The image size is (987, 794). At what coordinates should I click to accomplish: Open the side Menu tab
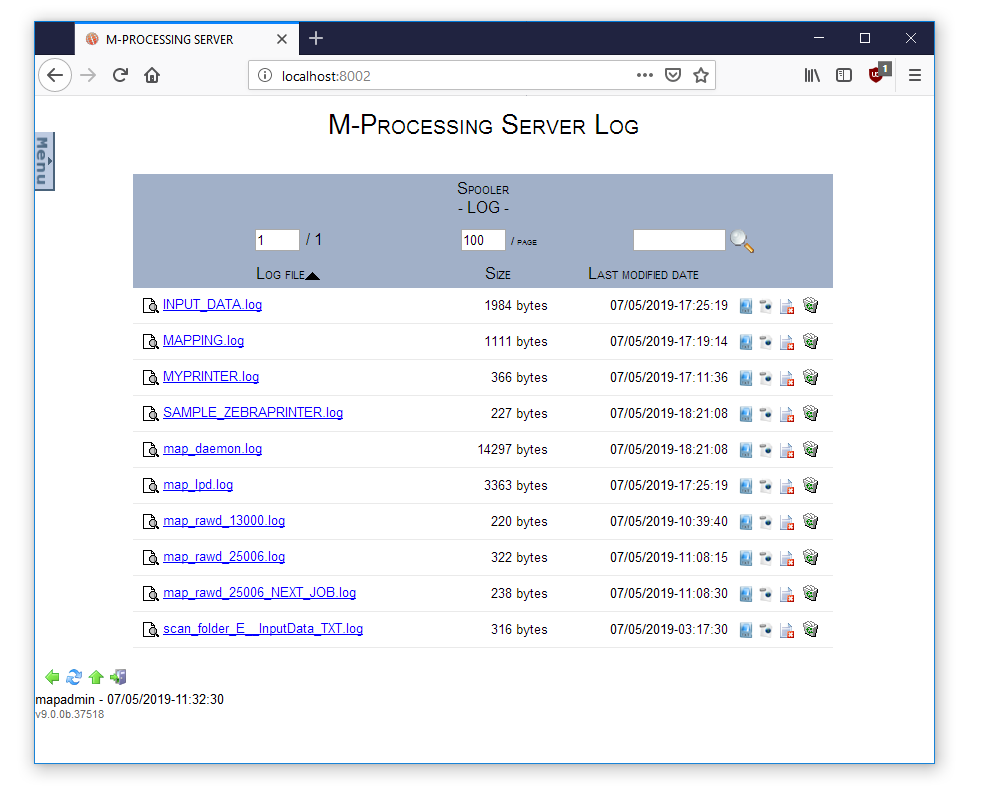[44, 161]
